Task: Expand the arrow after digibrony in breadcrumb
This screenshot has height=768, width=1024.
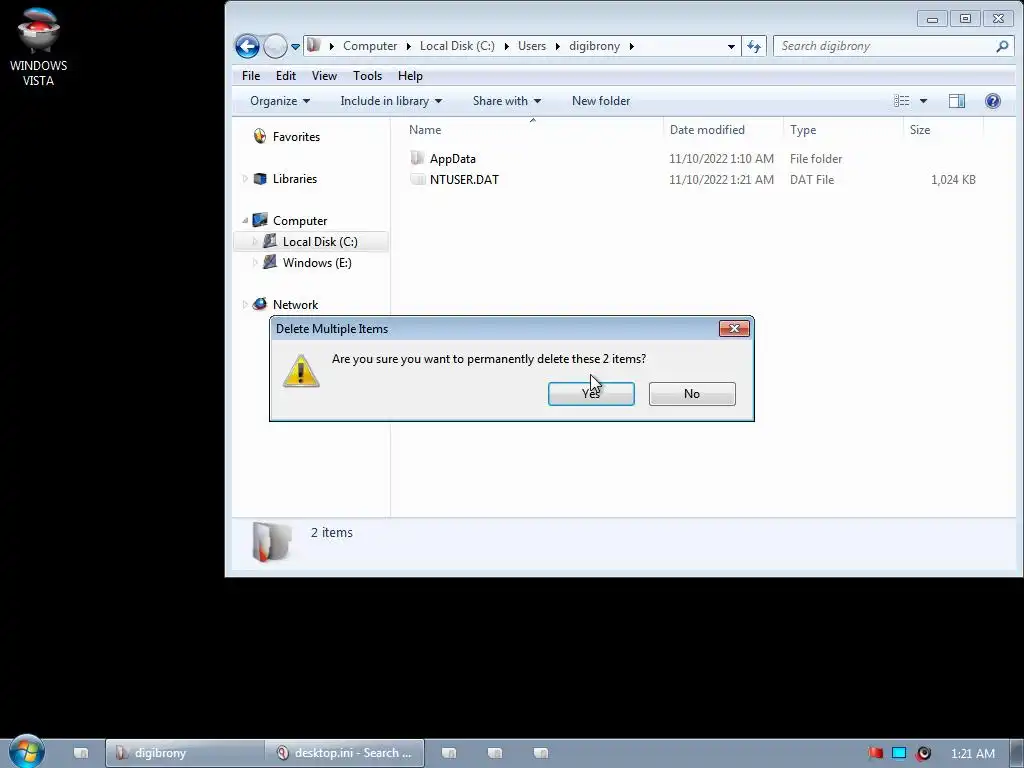Action: [632, 46]
